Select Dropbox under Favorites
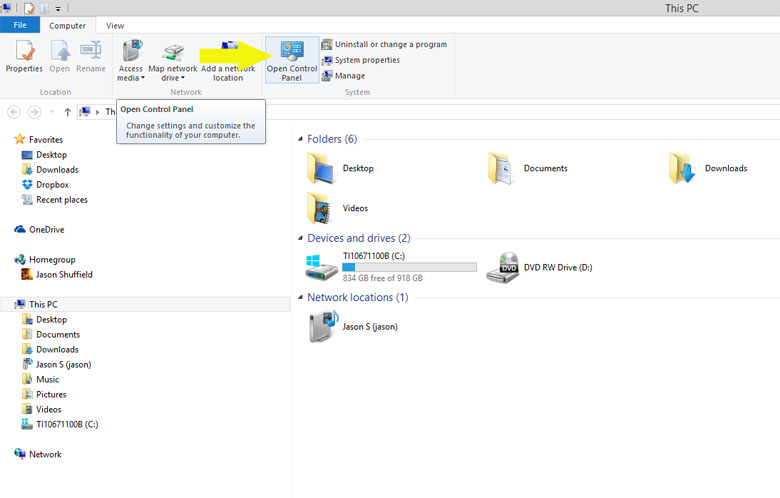This screenshot has width=780, height=498. (x=52, y=185)
